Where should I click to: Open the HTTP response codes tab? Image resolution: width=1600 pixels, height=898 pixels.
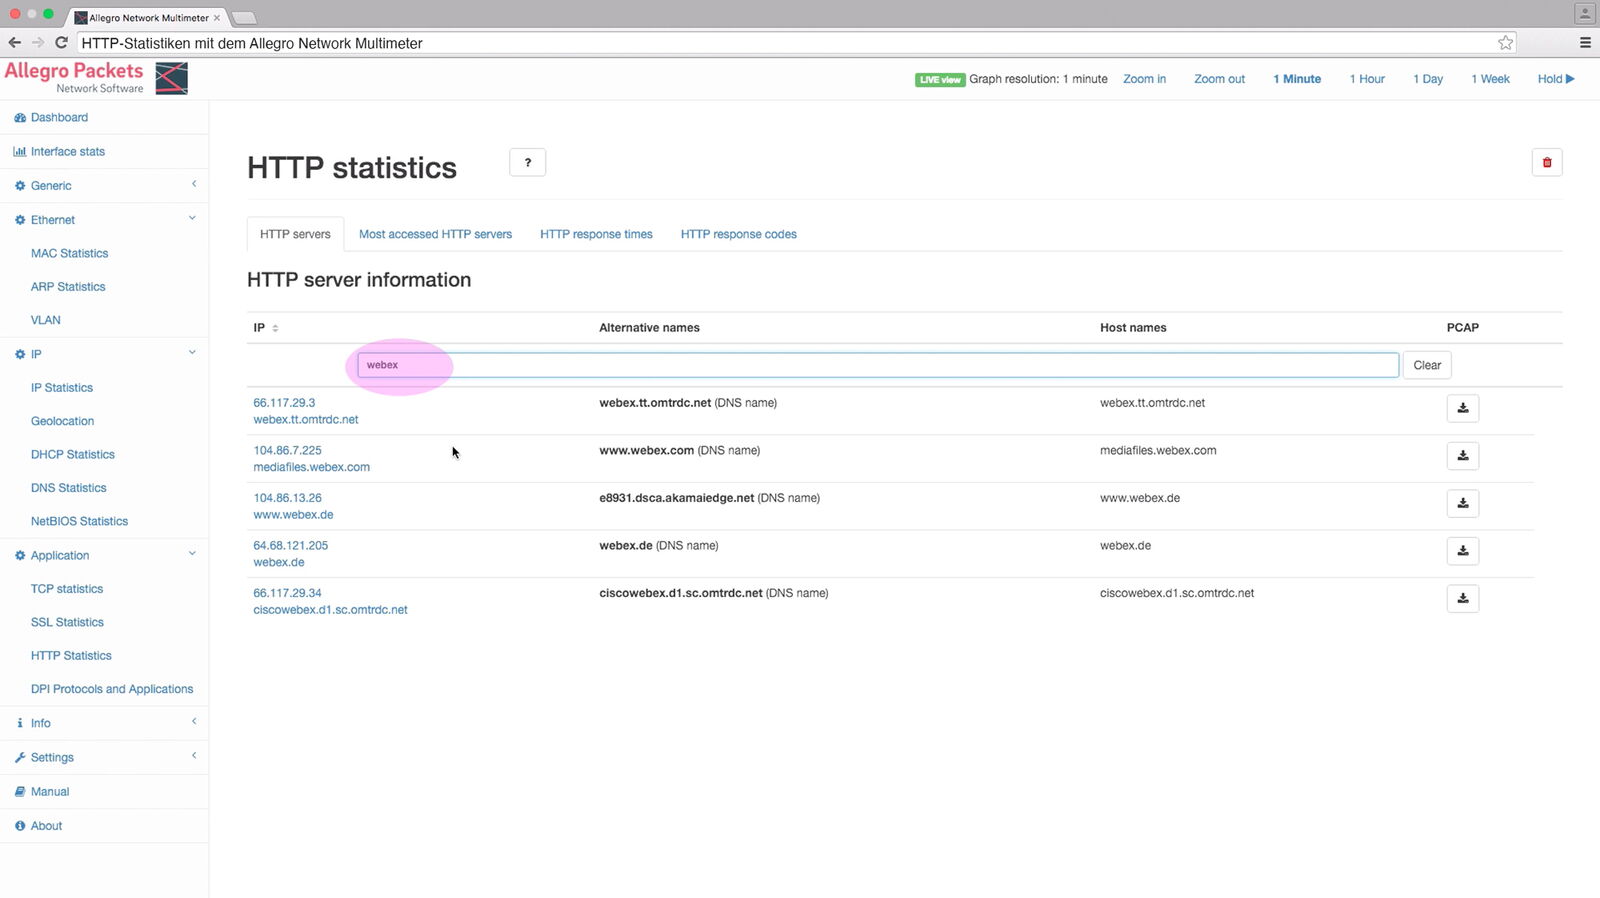click(738, 235)
